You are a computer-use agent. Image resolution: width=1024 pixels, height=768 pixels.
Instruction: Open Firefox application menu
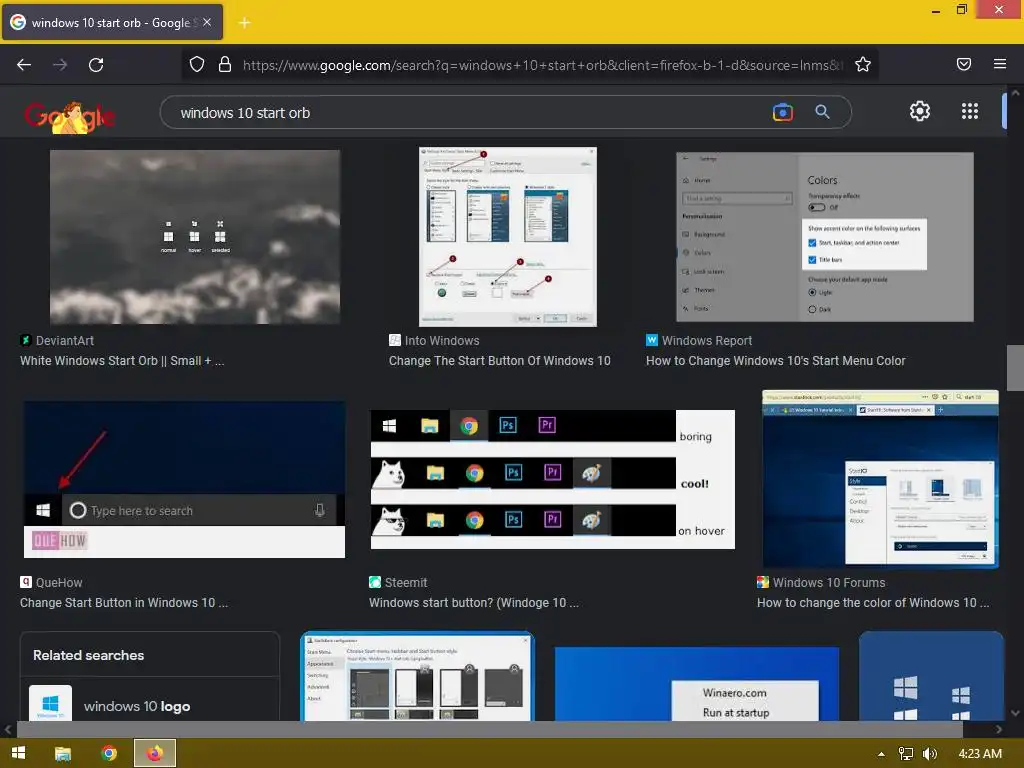point(999,64)
